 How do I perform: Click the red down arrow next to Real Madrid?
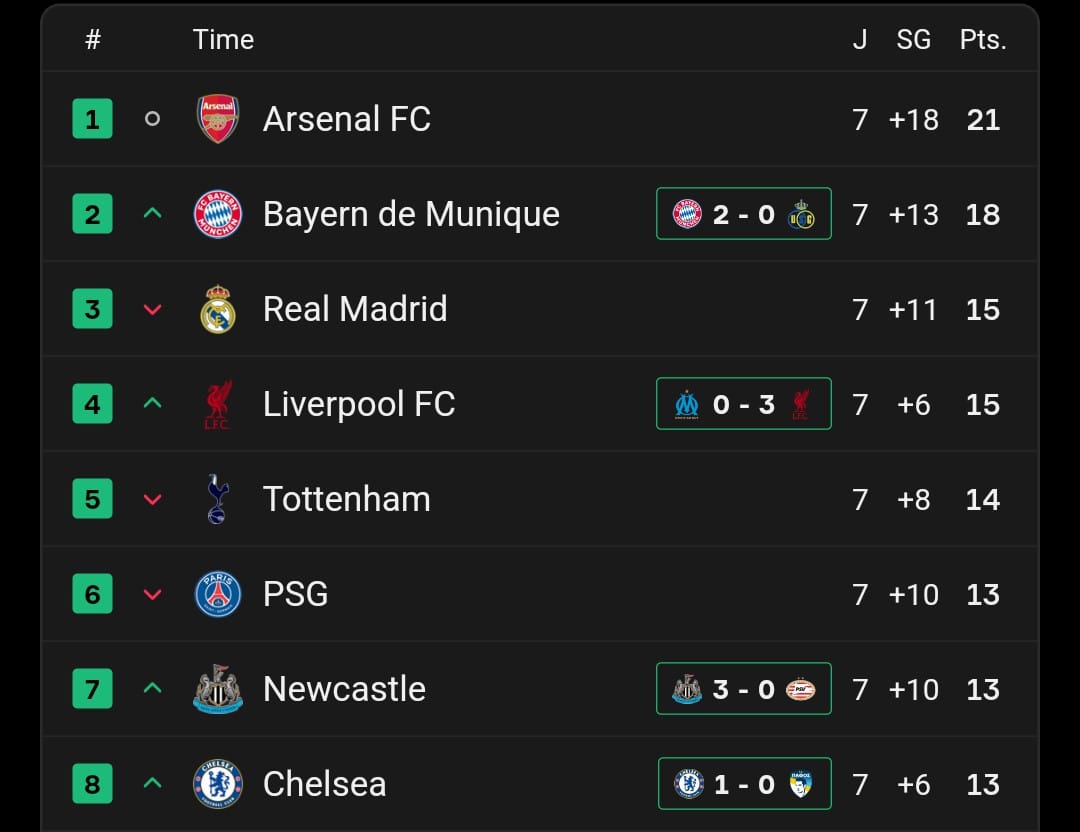pyautogui.click(x=152, y=309)
